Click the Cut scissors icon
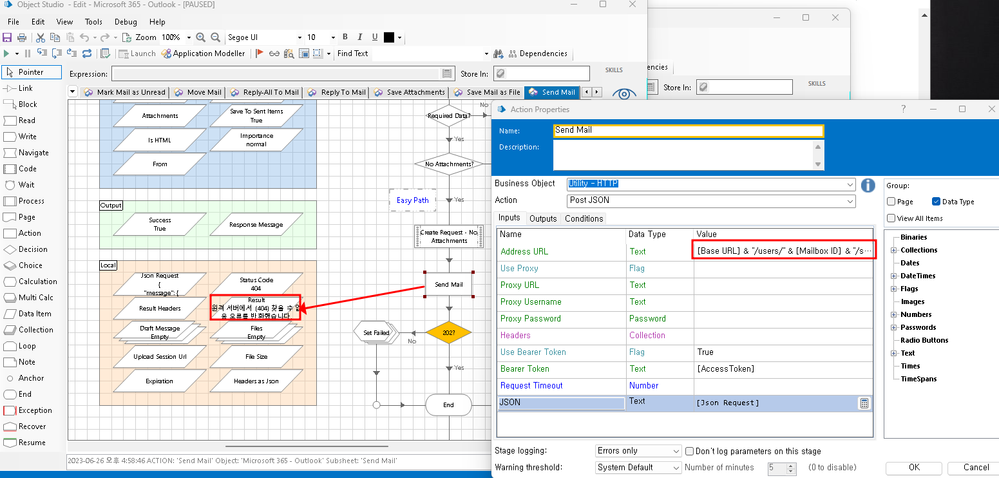 pyautogui.click(x=40, y=37)
